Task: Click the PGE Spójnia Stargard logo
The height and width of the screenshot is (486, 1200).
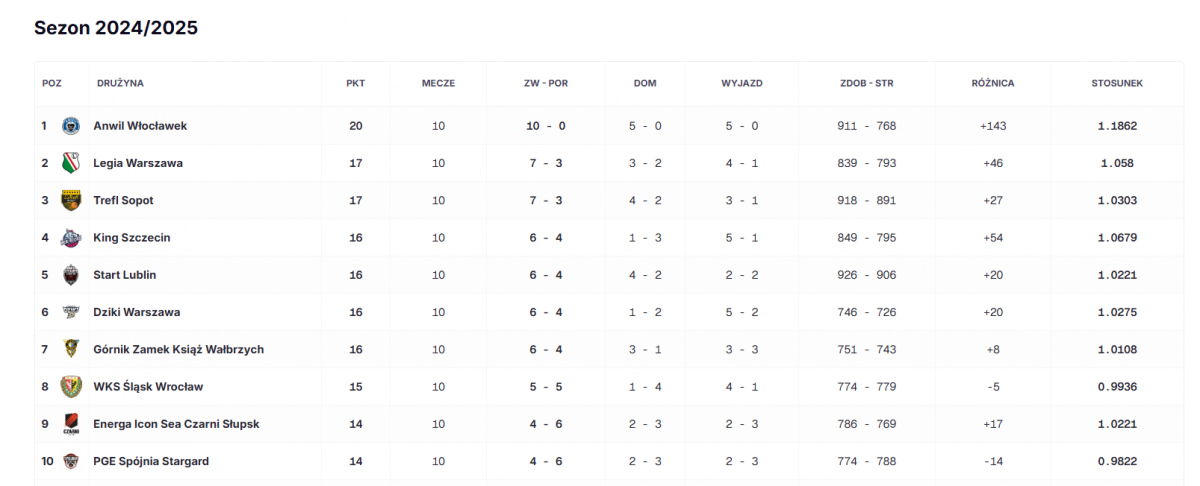Action: point(71,461)
